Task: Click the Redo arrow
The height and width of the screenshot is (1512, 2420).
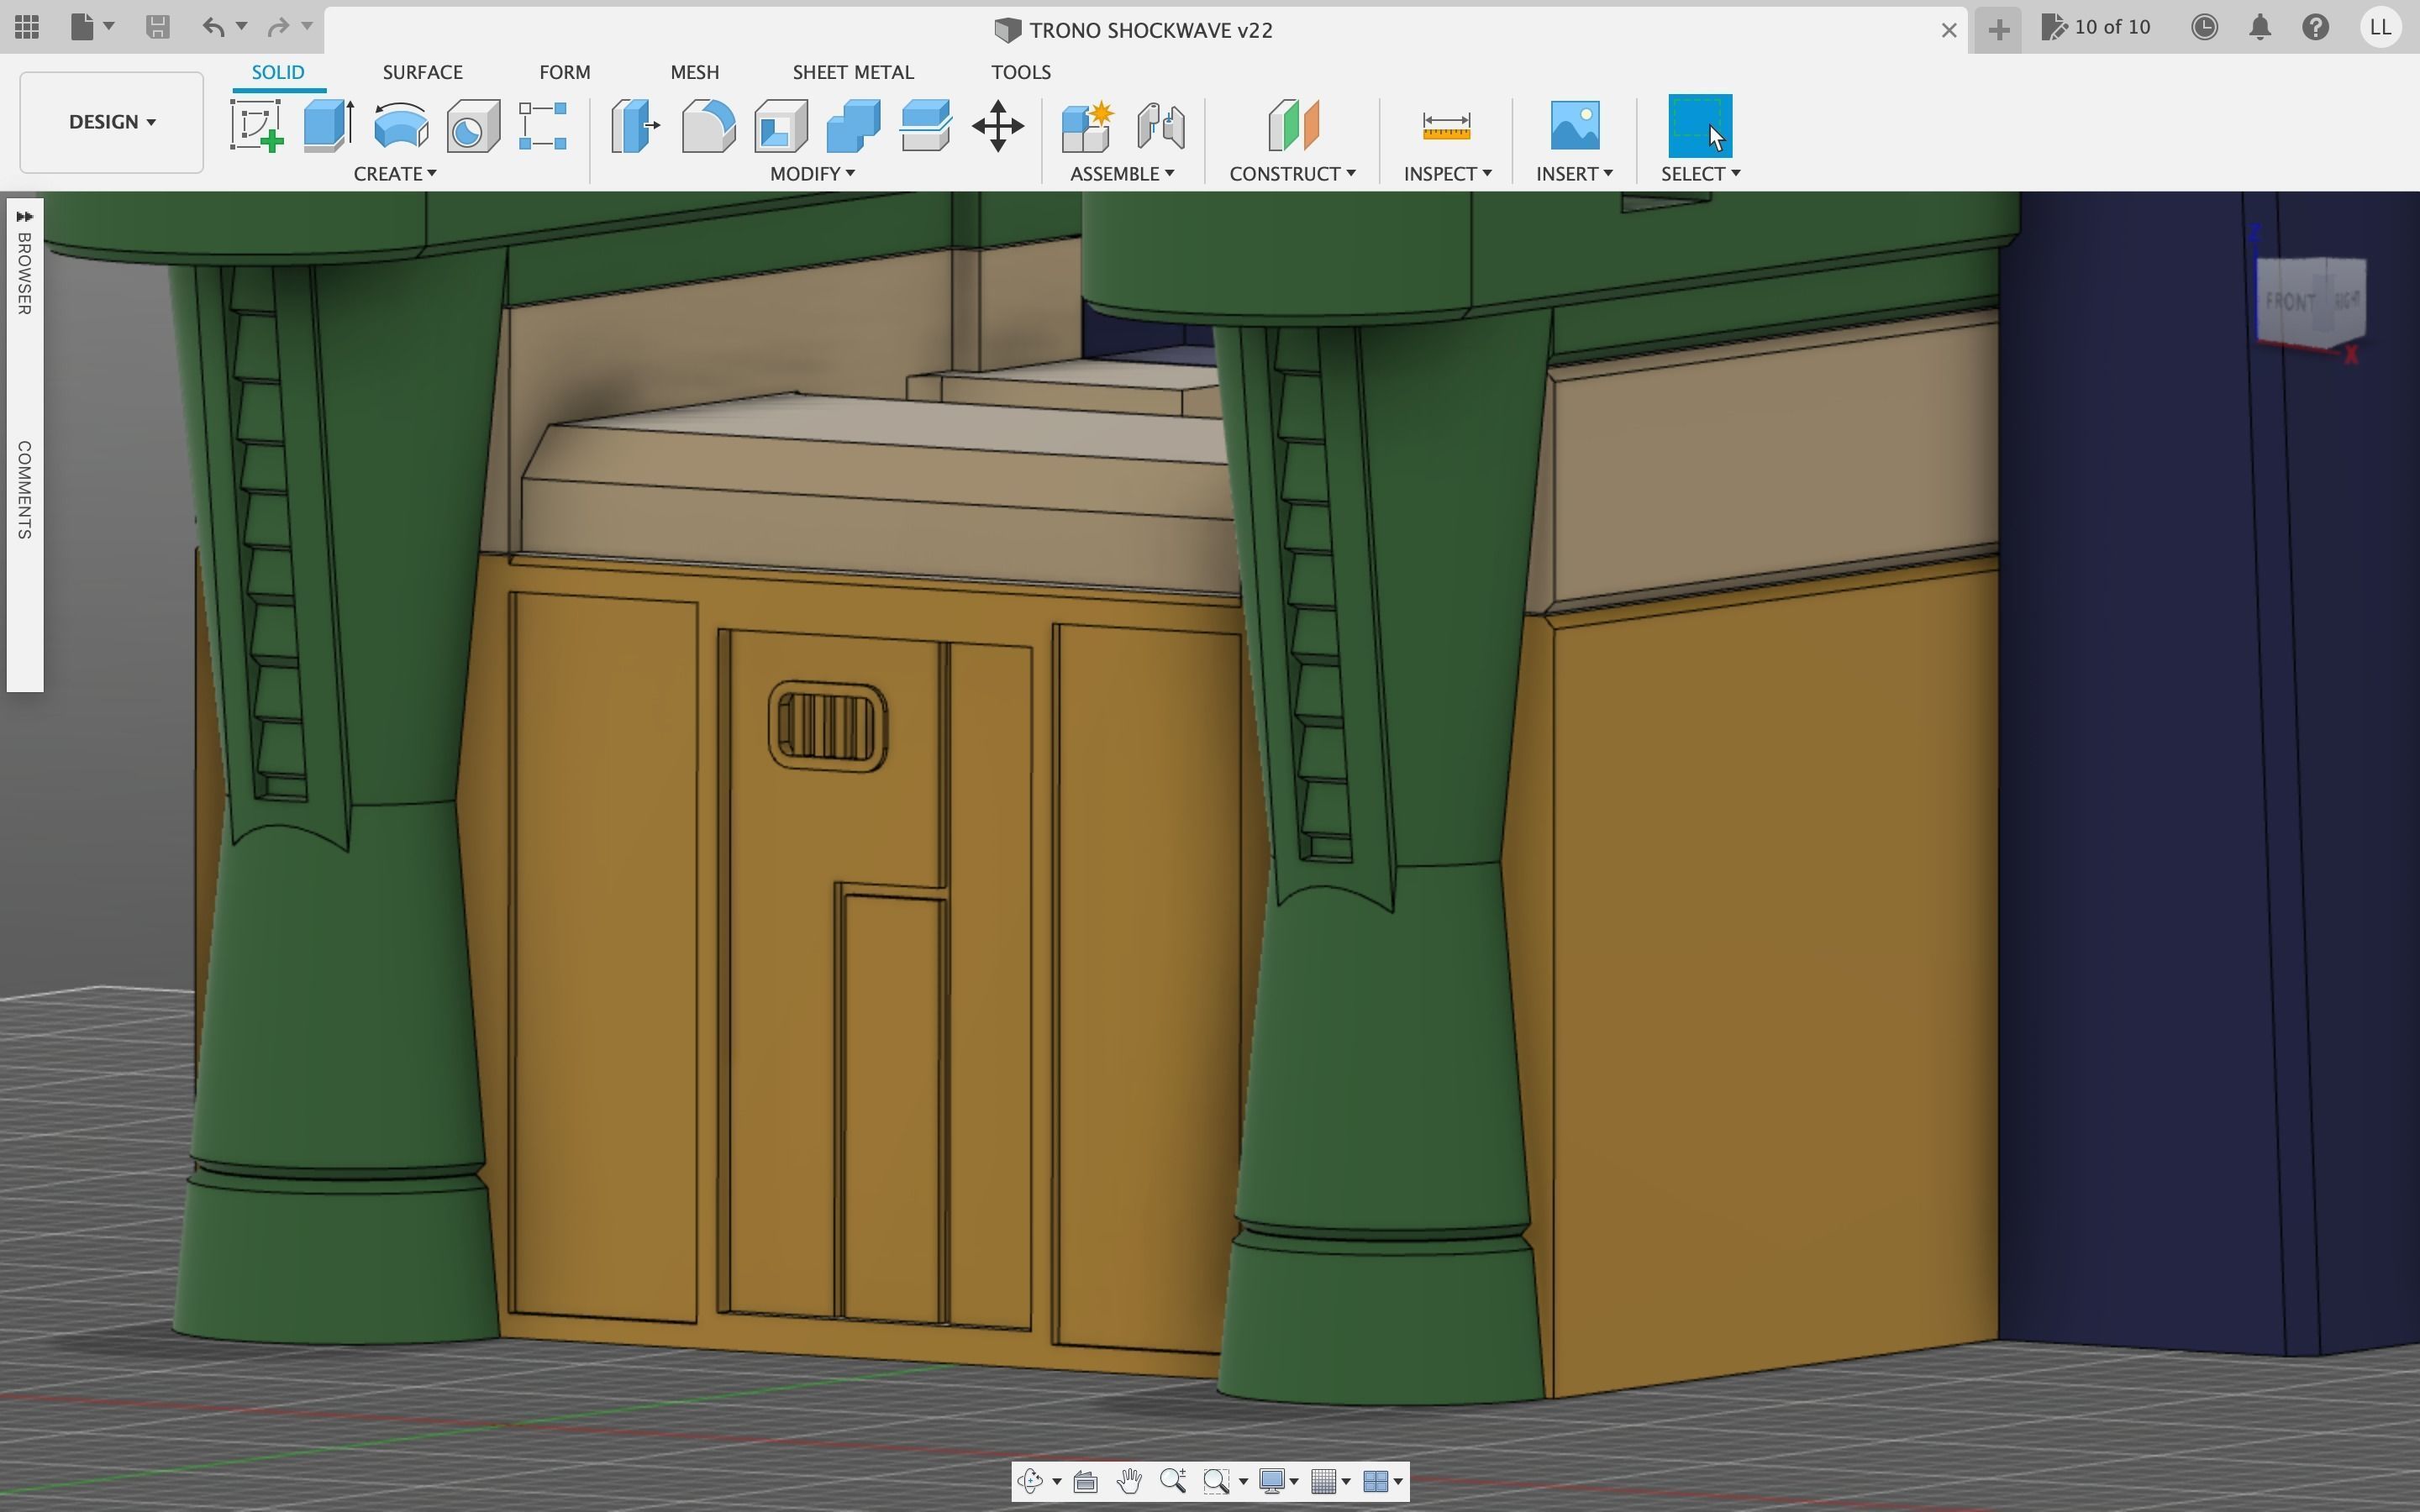Action: pyautogui.click(x=278, y=27)
